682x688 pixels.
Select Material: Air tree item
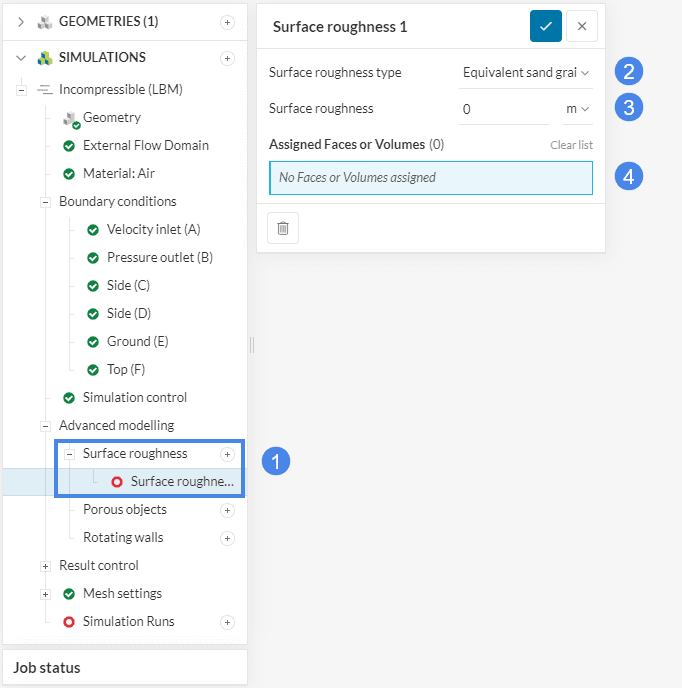[118, 174]
